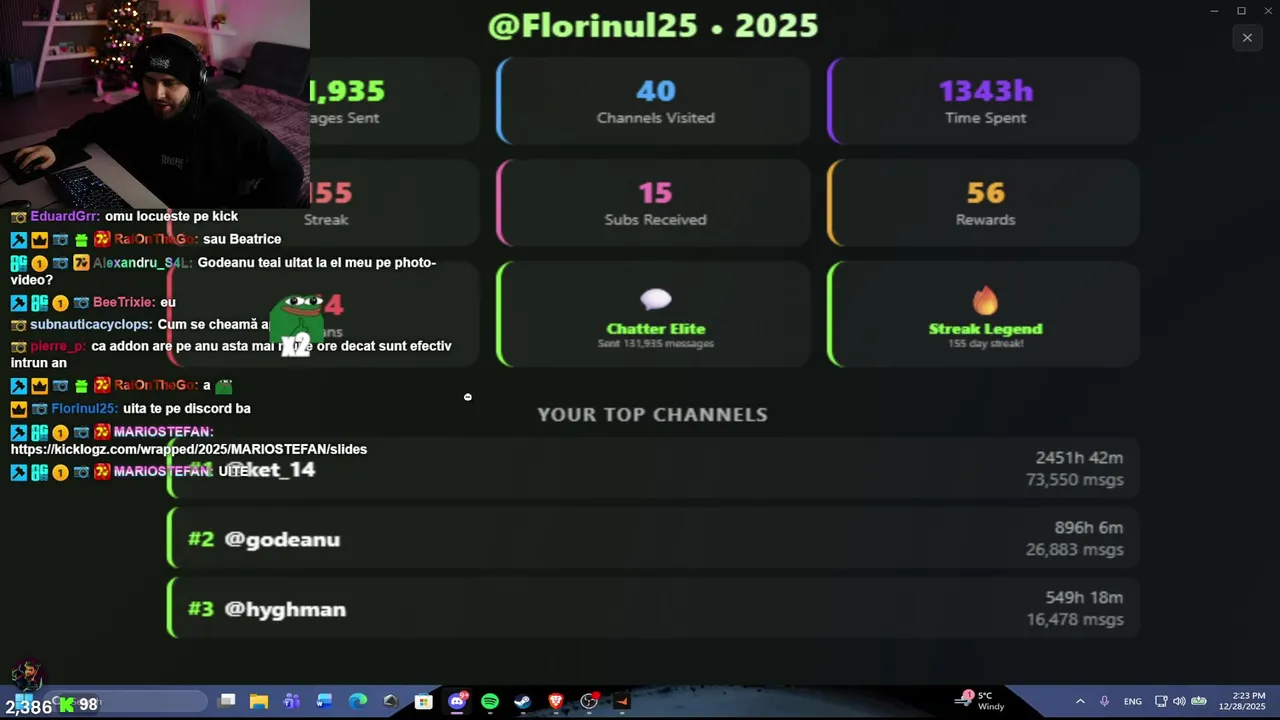
Task: Open the #3 @hyghman channel row
Action: [x=653, y=608]
